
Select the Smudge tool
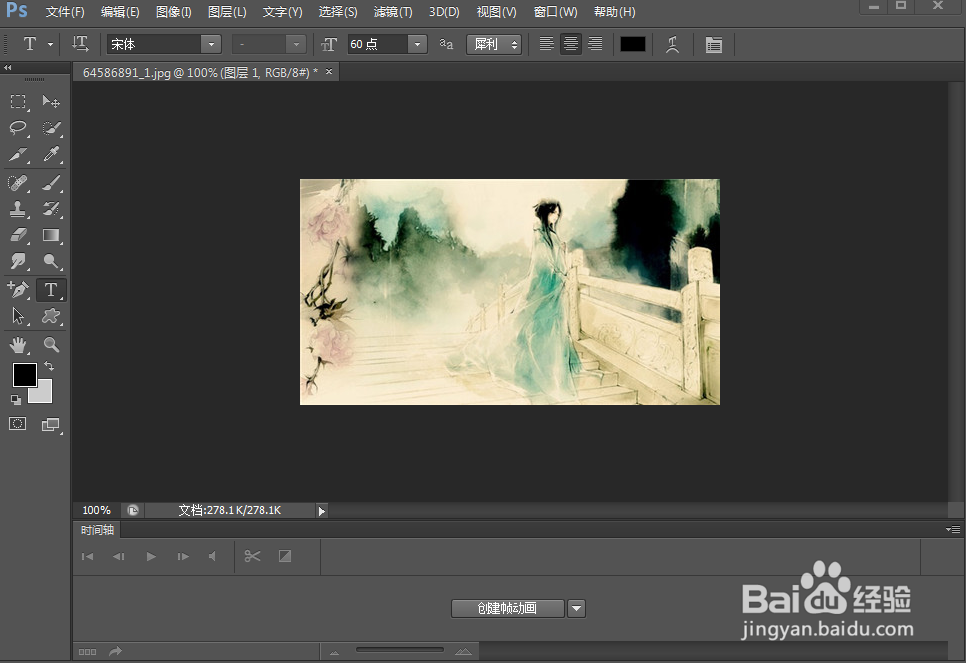(18, 261)
